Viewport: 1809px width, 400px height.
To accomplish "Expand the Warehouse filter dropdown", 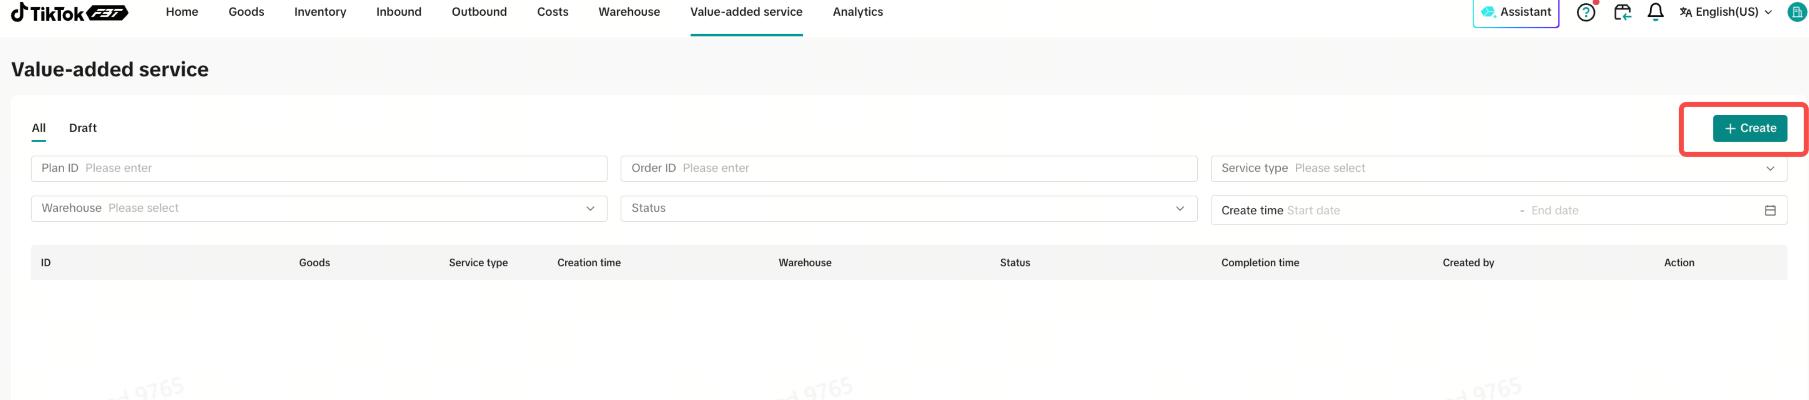I will 319,208.
